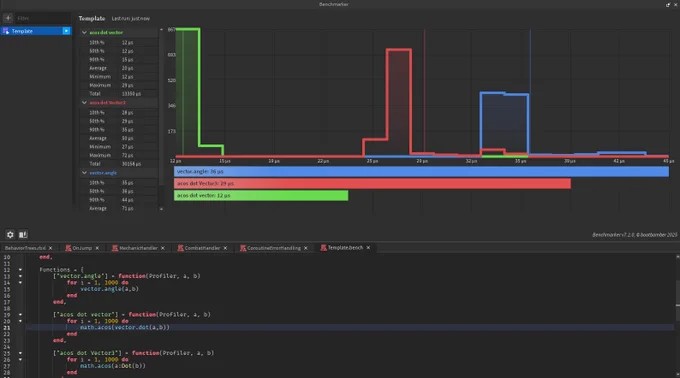Screen dimensions: 680x378
Task: Fold the function at line 19
Action: [x=20, y=315]
